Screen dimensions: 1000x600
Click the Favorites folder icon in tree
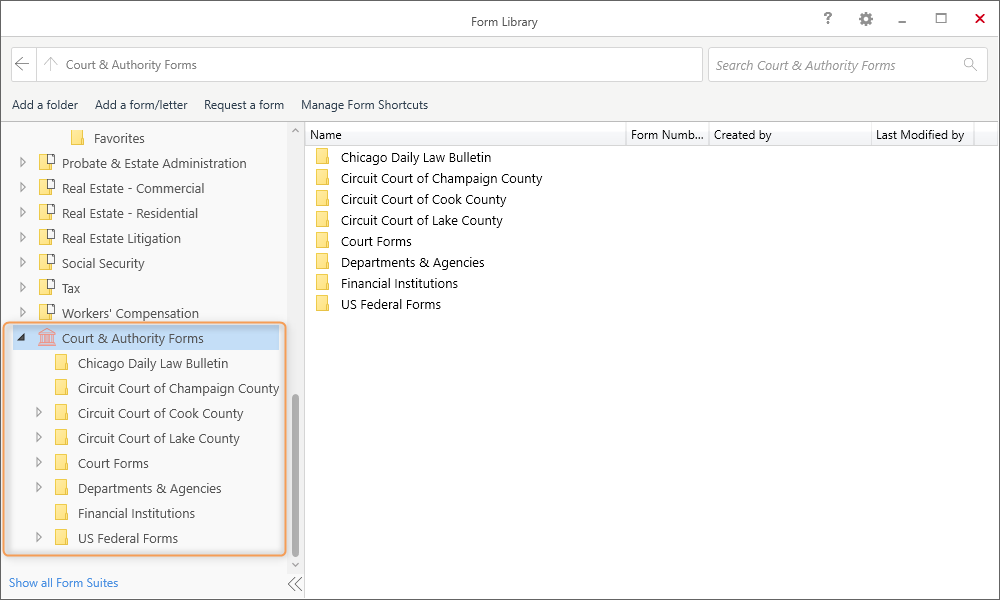pos(78,138)
